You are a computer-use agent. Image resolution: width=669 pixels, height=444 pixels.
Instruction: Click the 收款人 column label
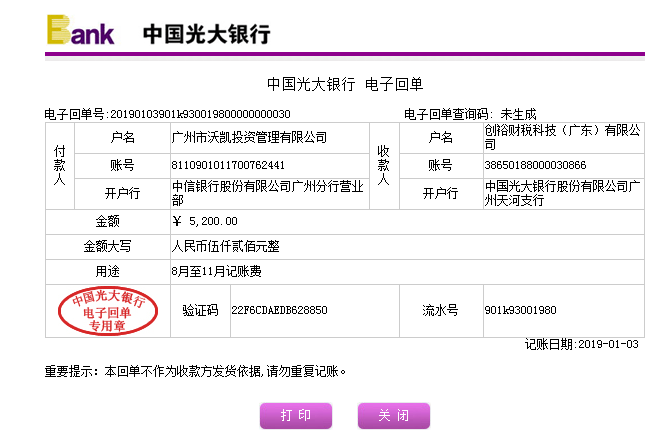tap(384, 165)
